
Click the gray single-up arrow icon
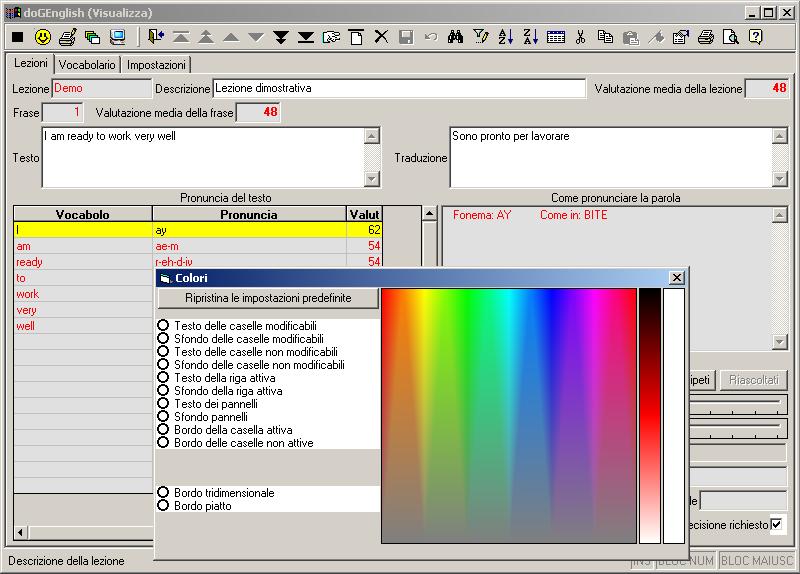click(231, 37)
